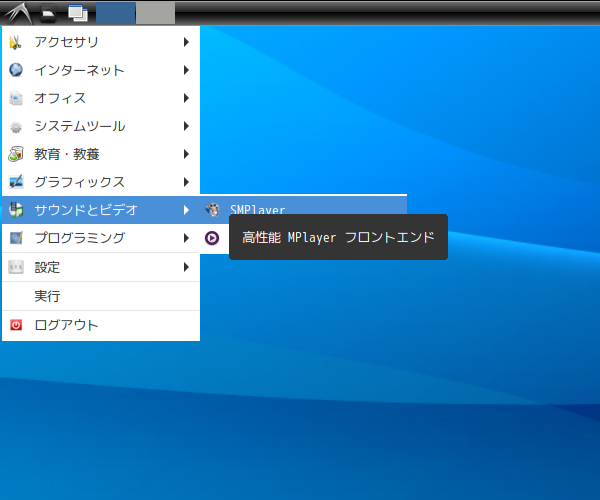The width and height of the screenshot is (600, 500).
Task: Click the gear icon beside システムツール
Action: (16, 126)
